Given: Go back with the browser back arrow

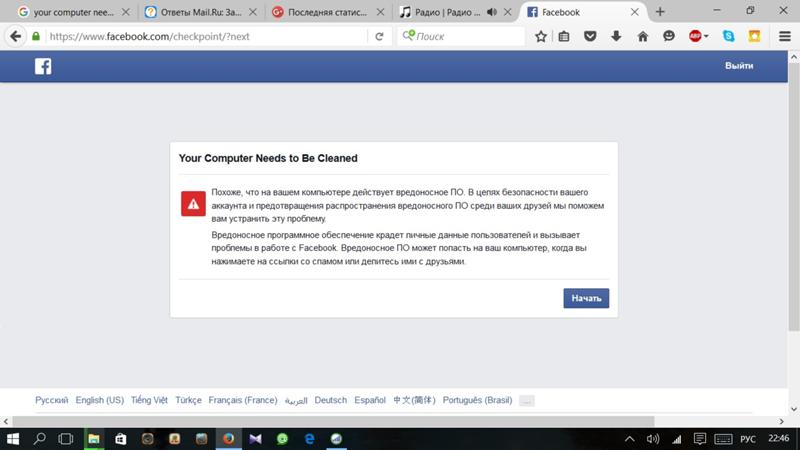Looking at the screenshot, I should [x=16, y=36].
